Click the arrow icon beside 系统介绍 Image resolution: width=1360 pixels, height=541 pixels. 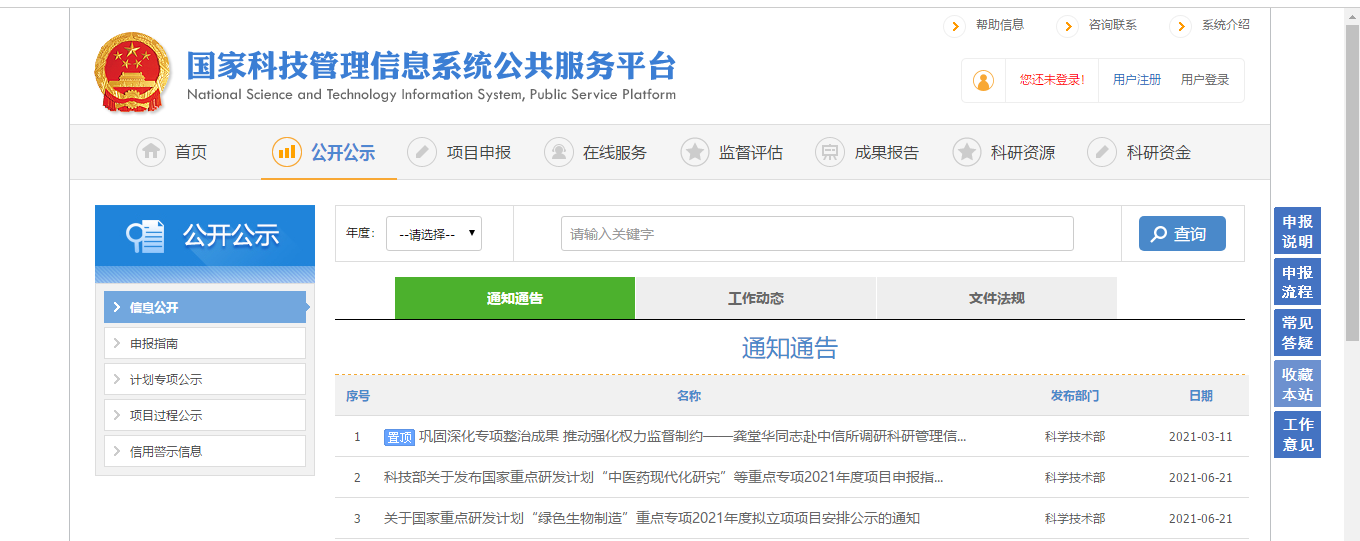tap(1180, 26)
